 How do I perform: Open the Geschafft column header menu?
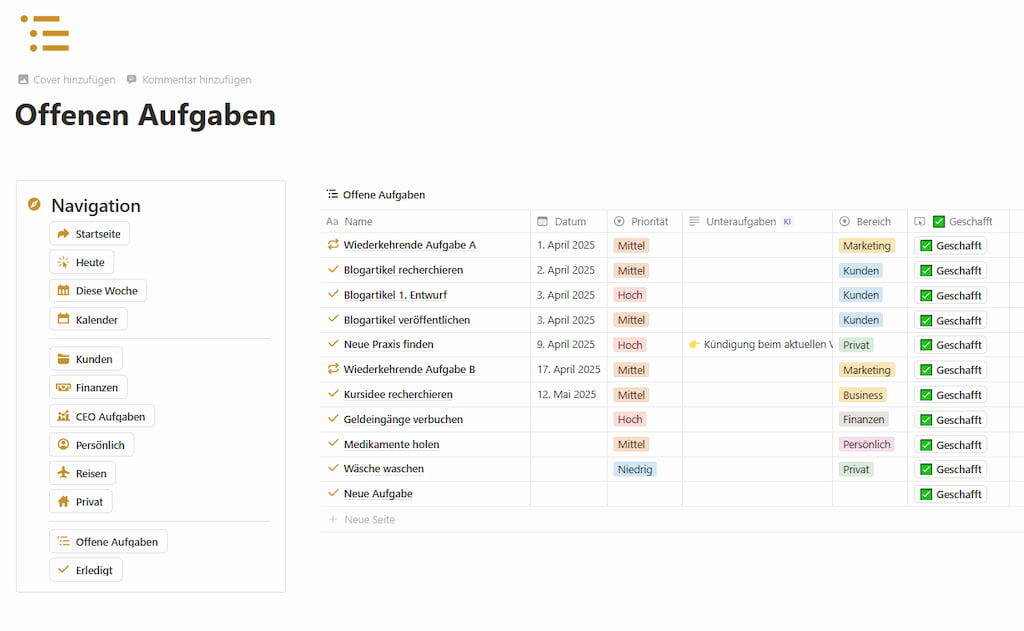(x=958, y=221)
